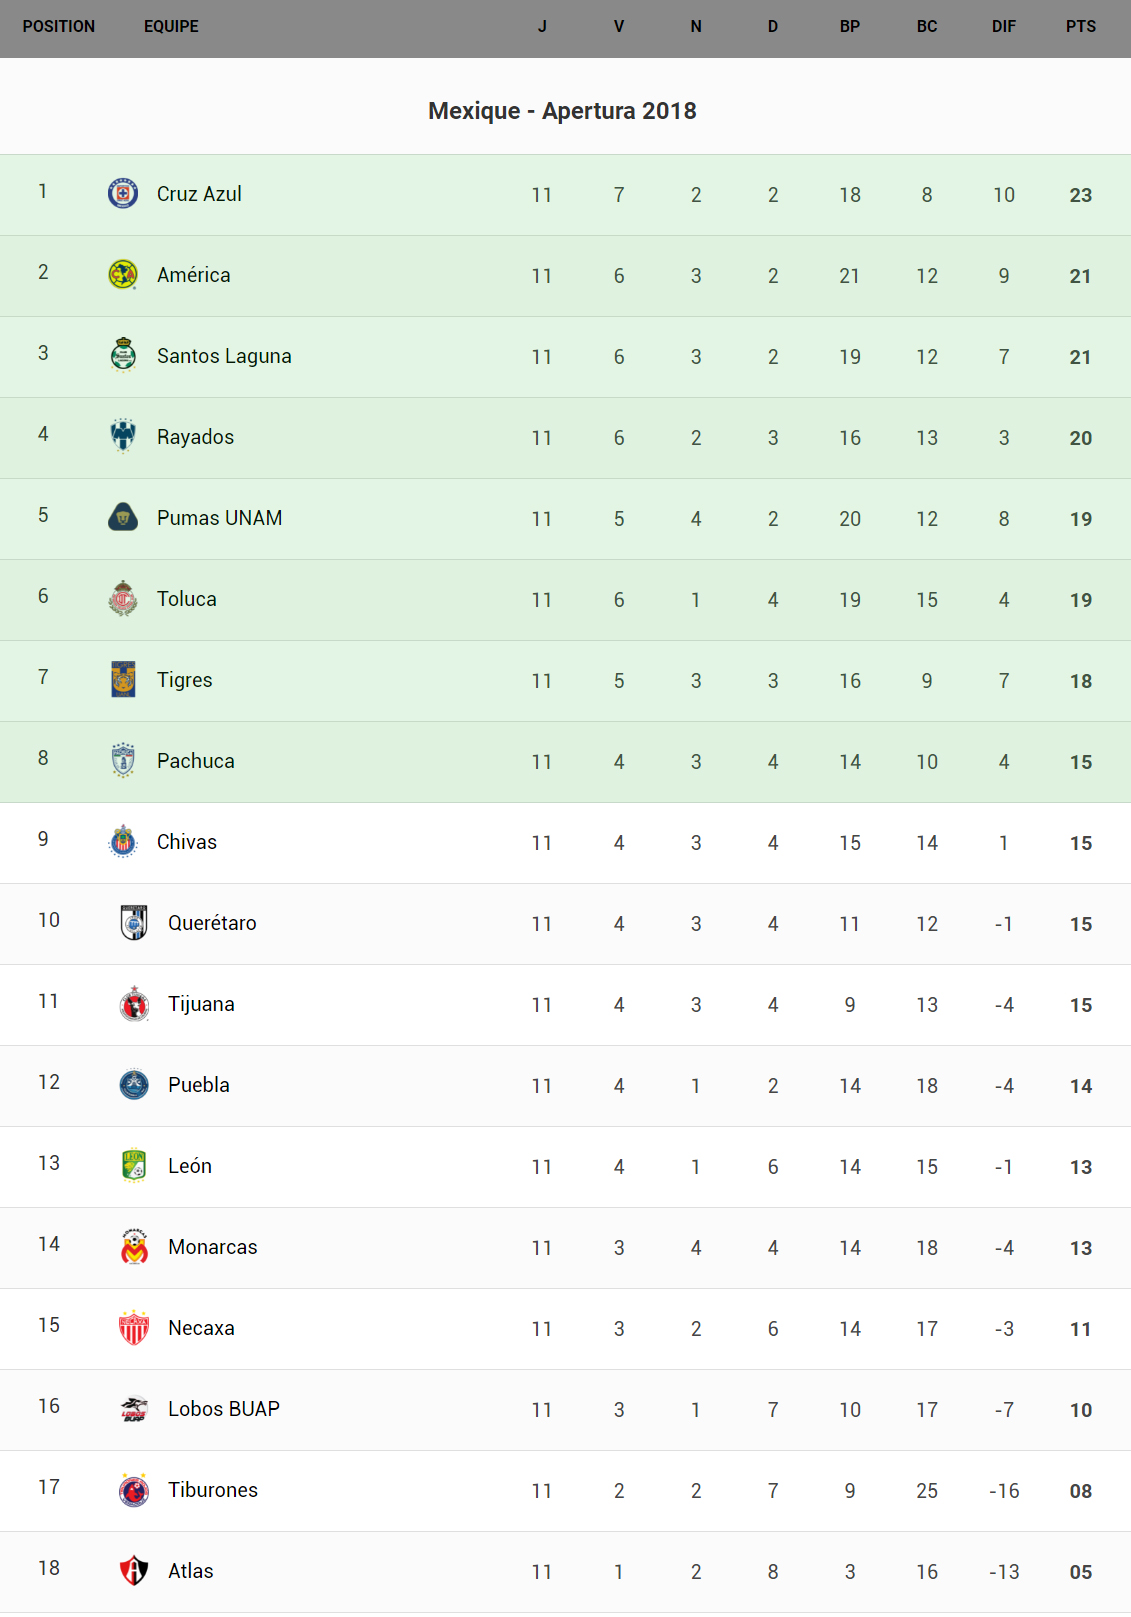Click the Mexique - Apertura 2018 title
The height and width of the screenshot is (1617, 1131).
pyautogui.click(x=562, y=111)
